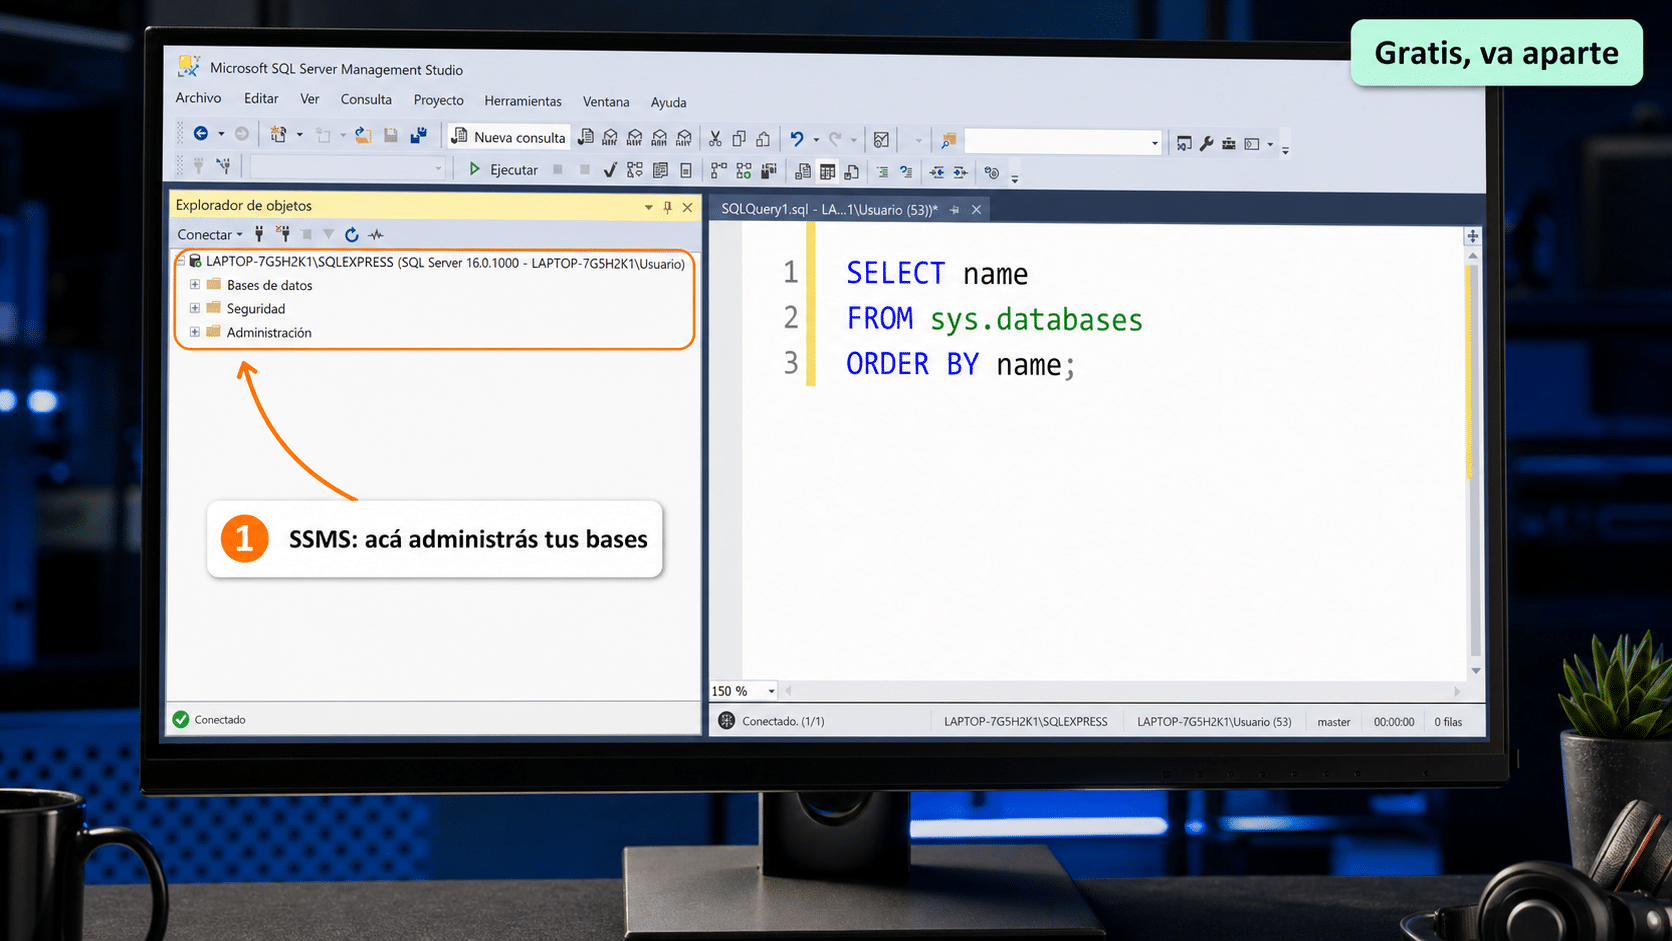Image resolution: width=1672 pixels, height=941 pixels.
Task: Open the Consulta menu
Action: [366, 99]
